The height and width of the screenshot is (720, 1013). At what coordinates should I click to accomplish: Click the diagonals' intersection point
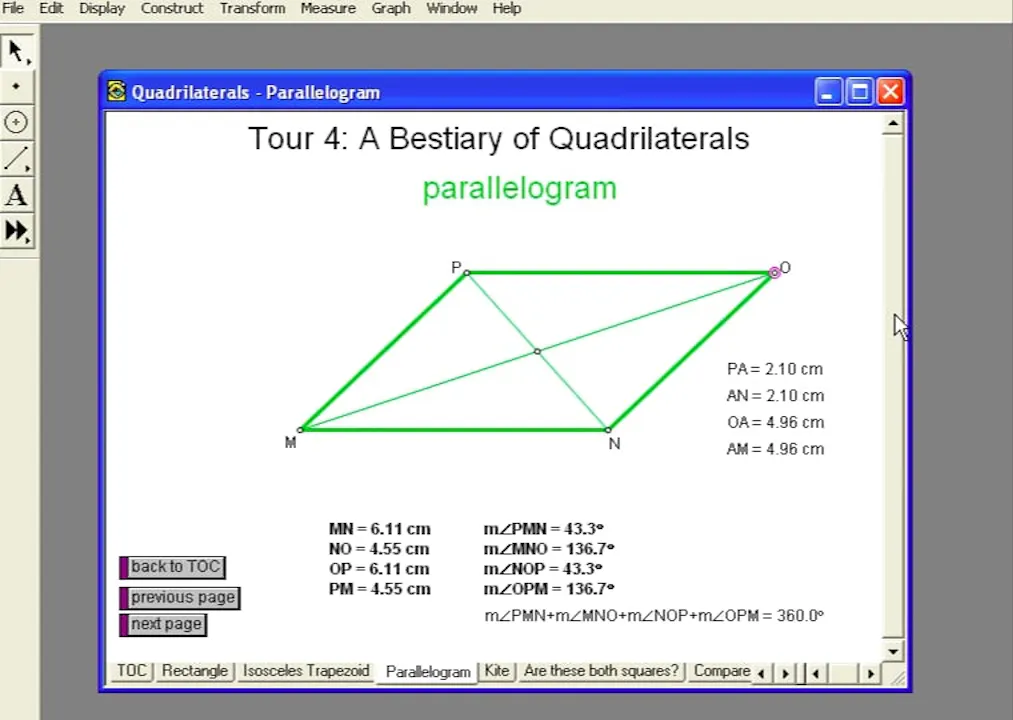[x=538, y=351]
